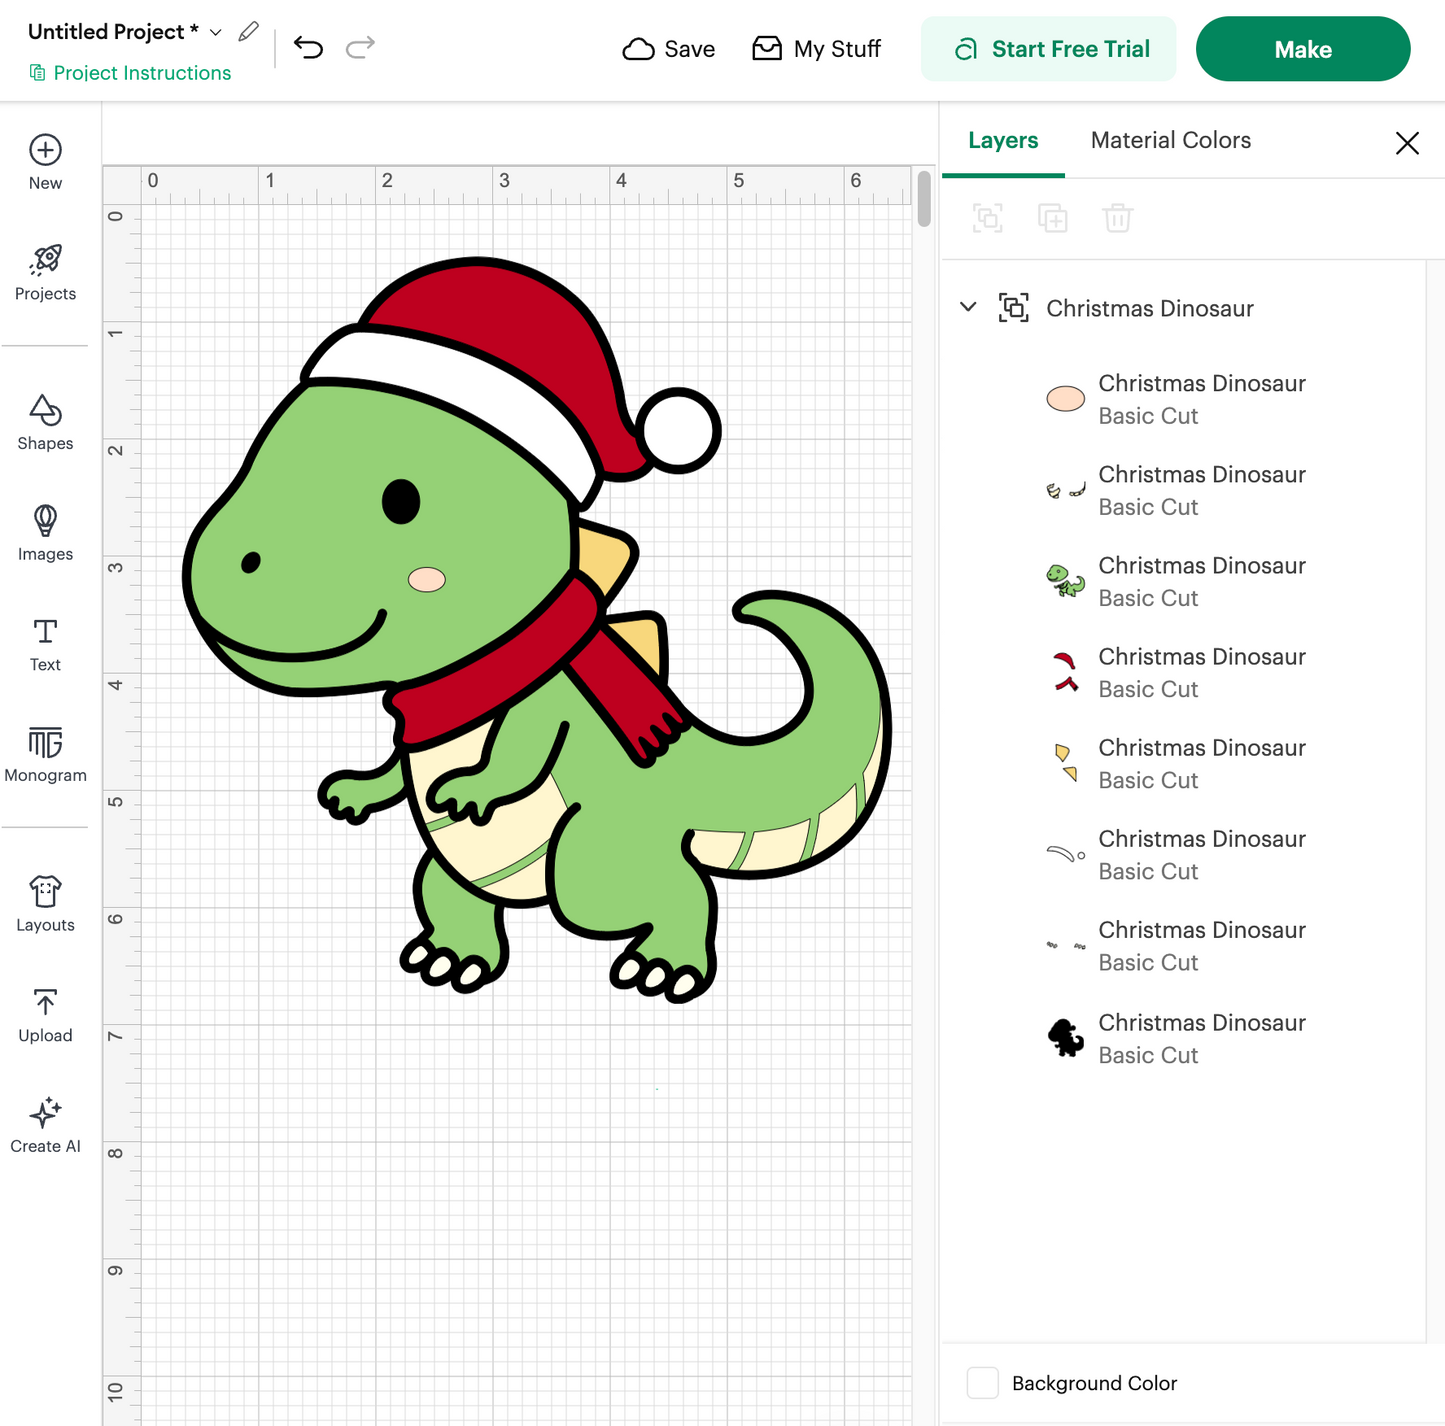Image resolution: width=1445 pixels, height=1426 pixels.
Task: Click the Undo arrow
Action: 308,47
